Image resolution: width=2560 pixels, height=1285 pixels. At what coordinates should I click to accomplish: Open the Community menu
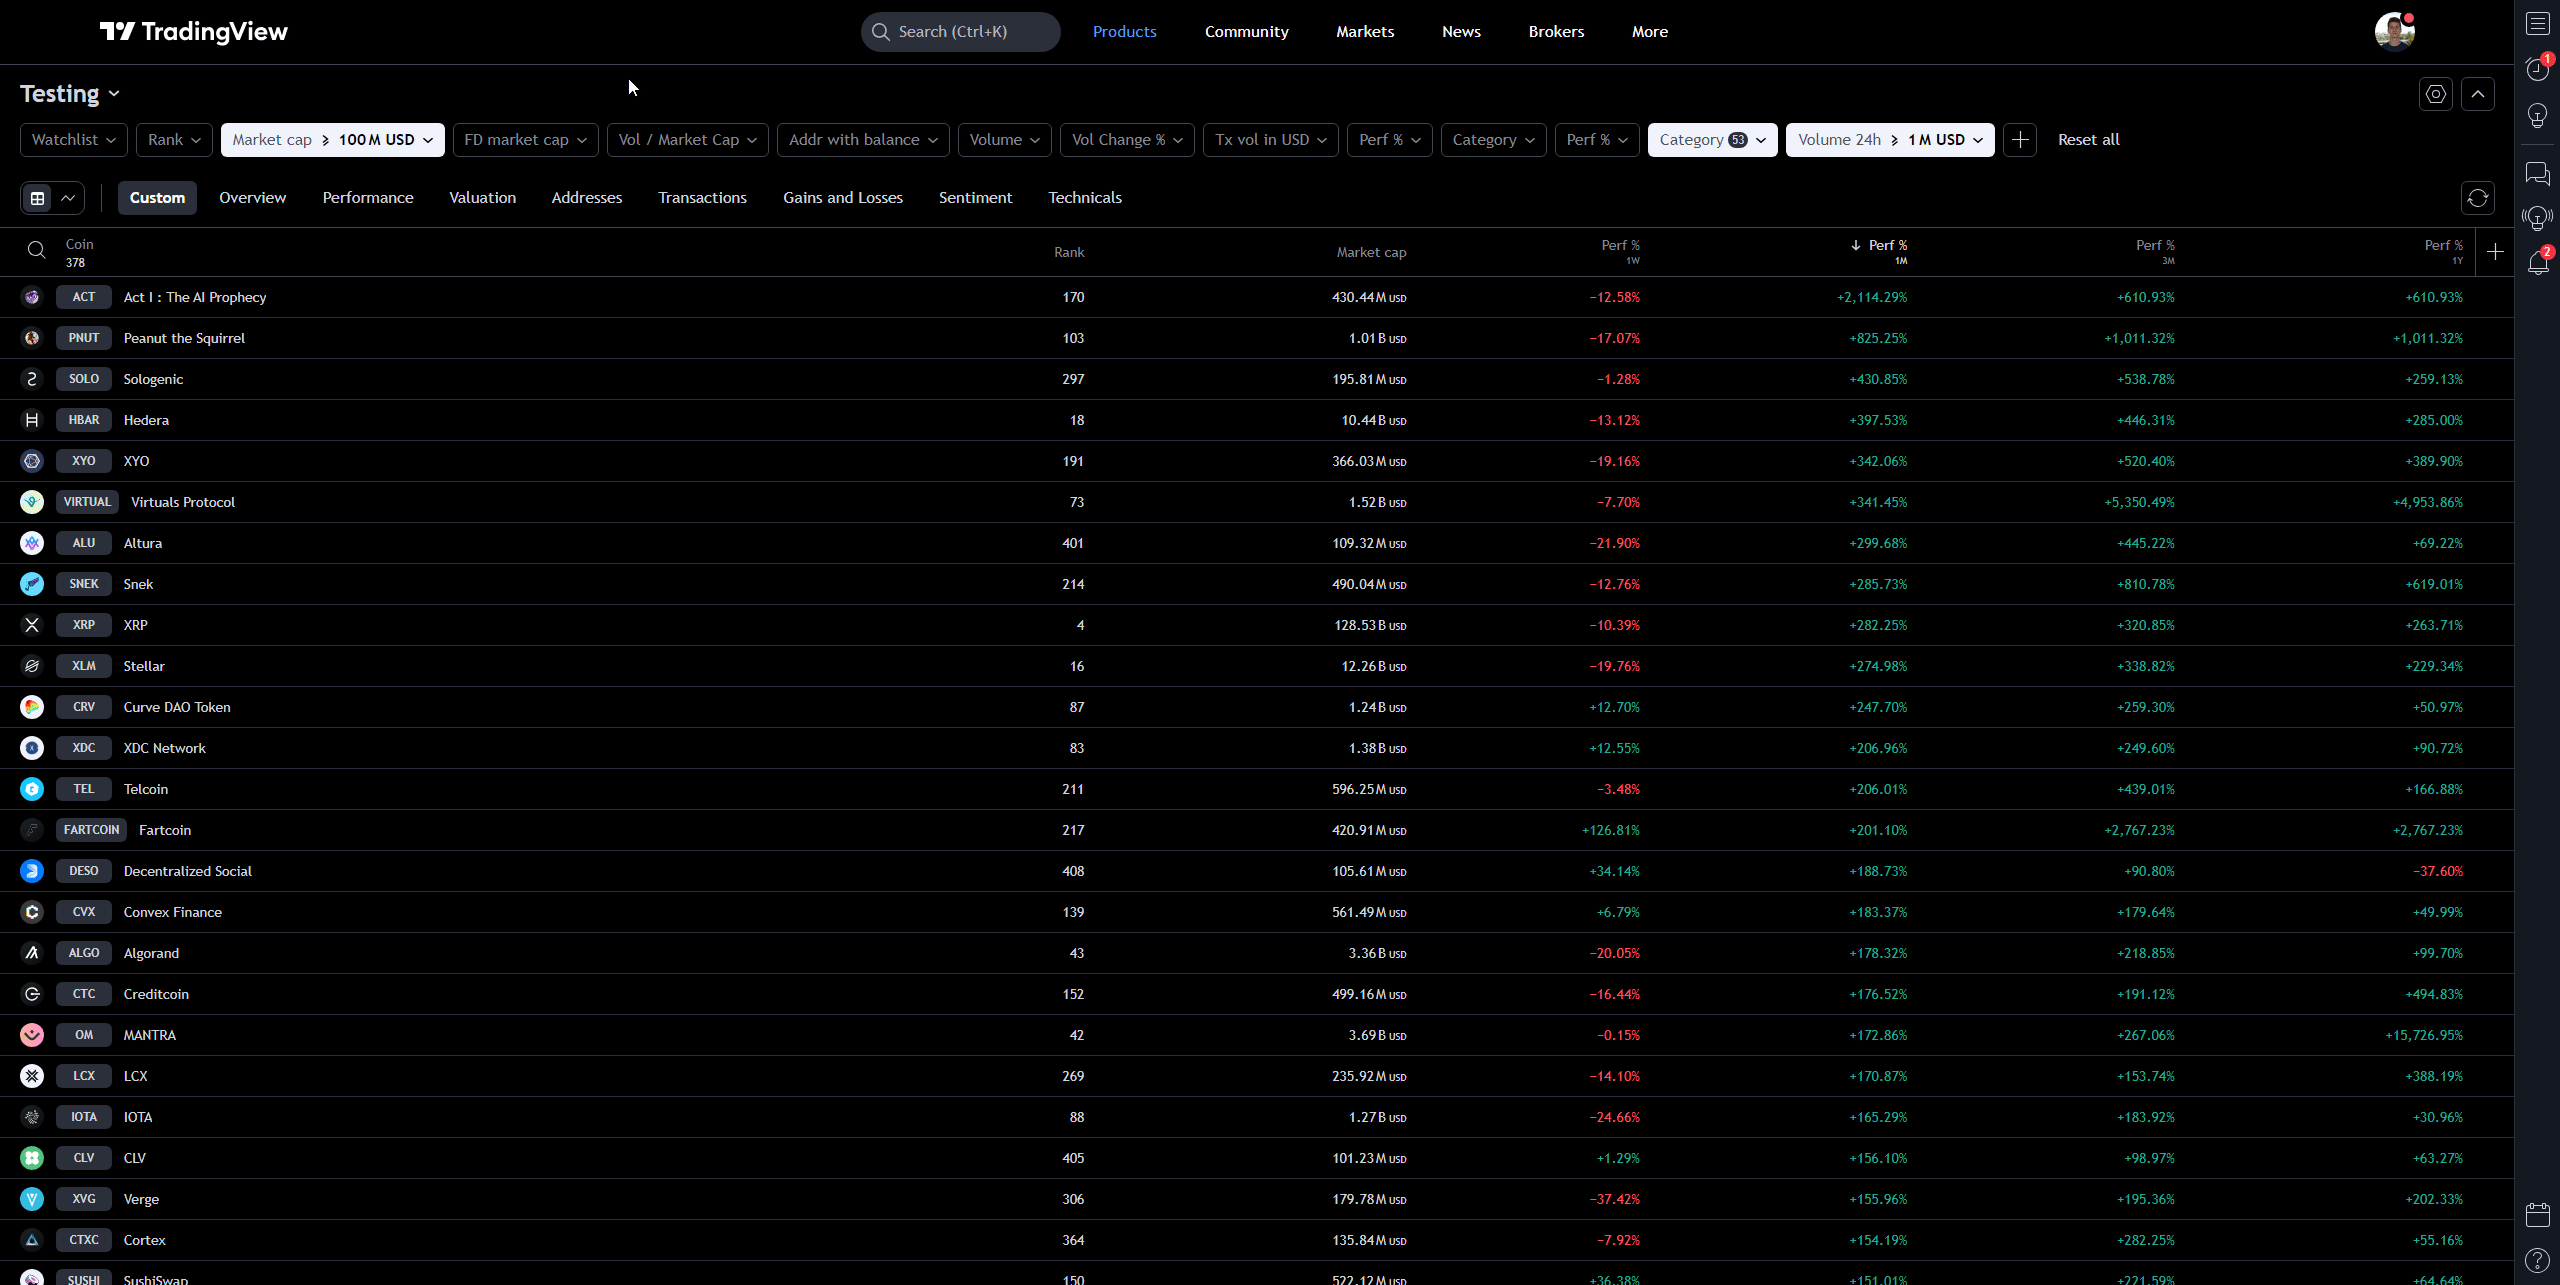point(1247,32)
